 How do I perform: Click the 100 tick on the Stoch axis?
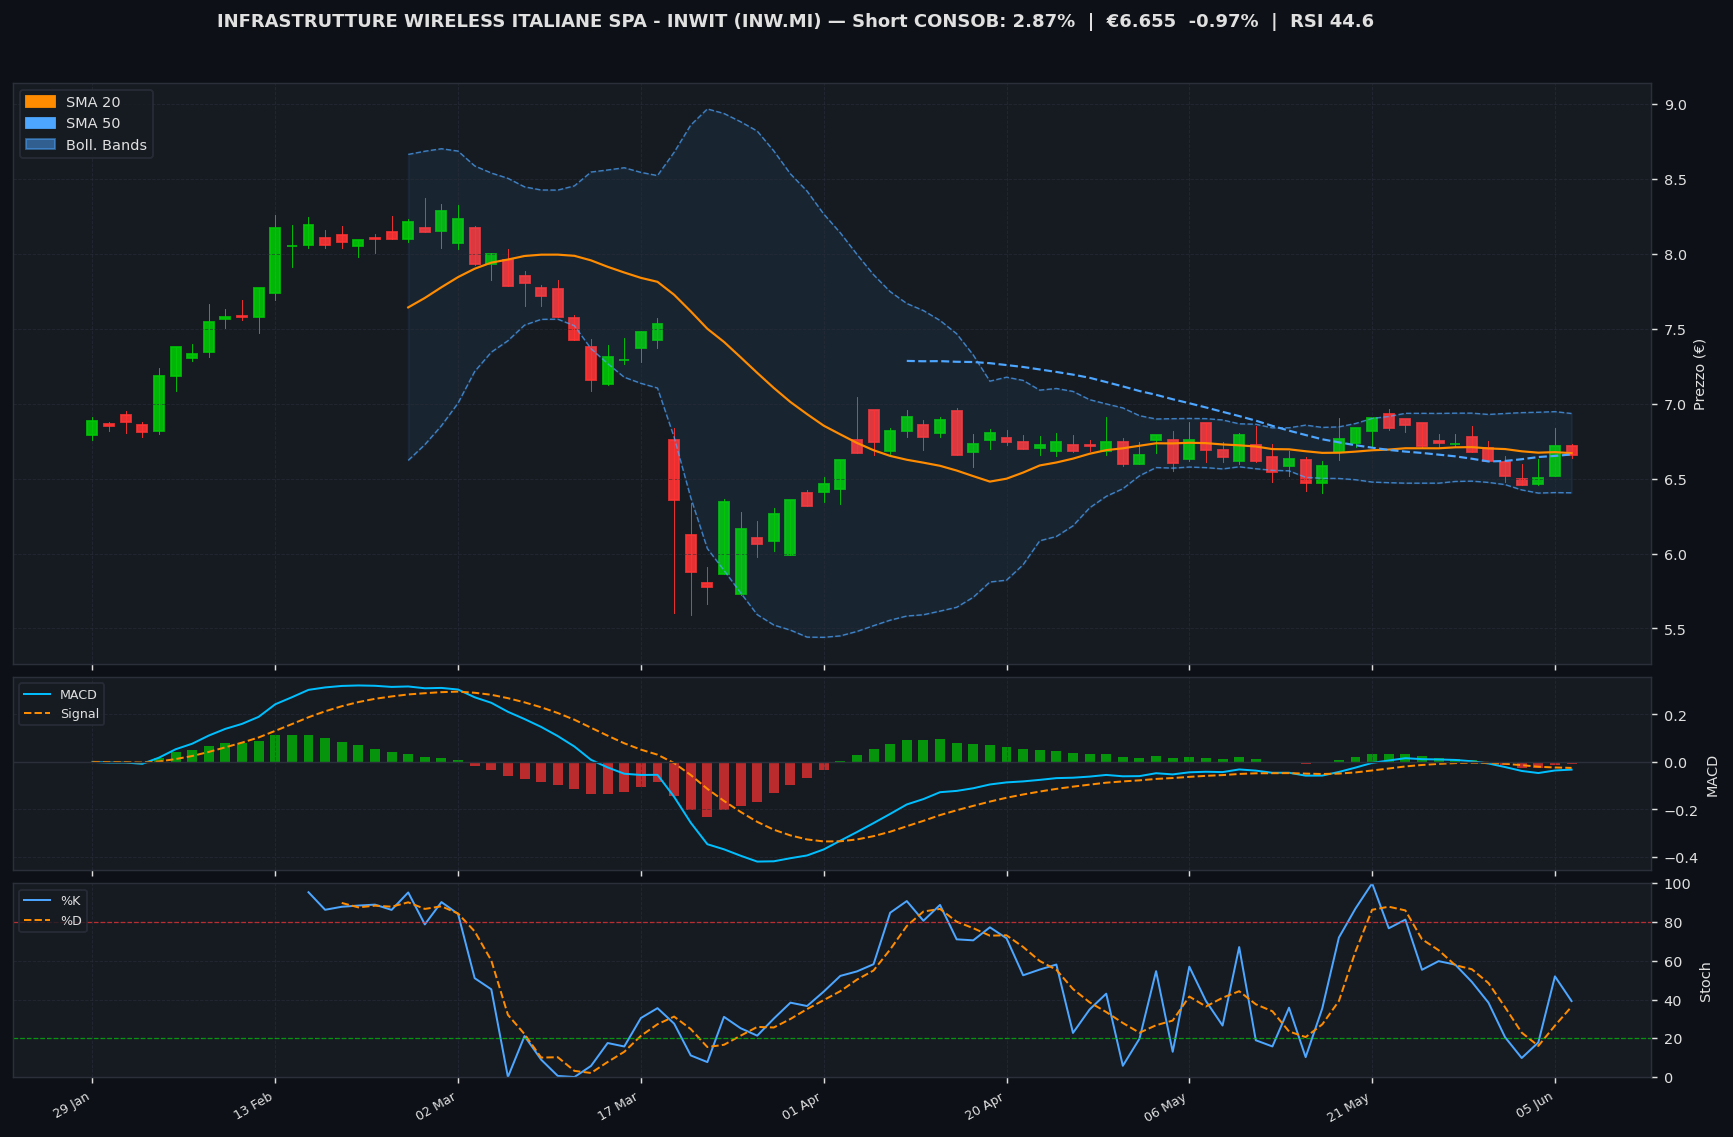point(1677,884)
